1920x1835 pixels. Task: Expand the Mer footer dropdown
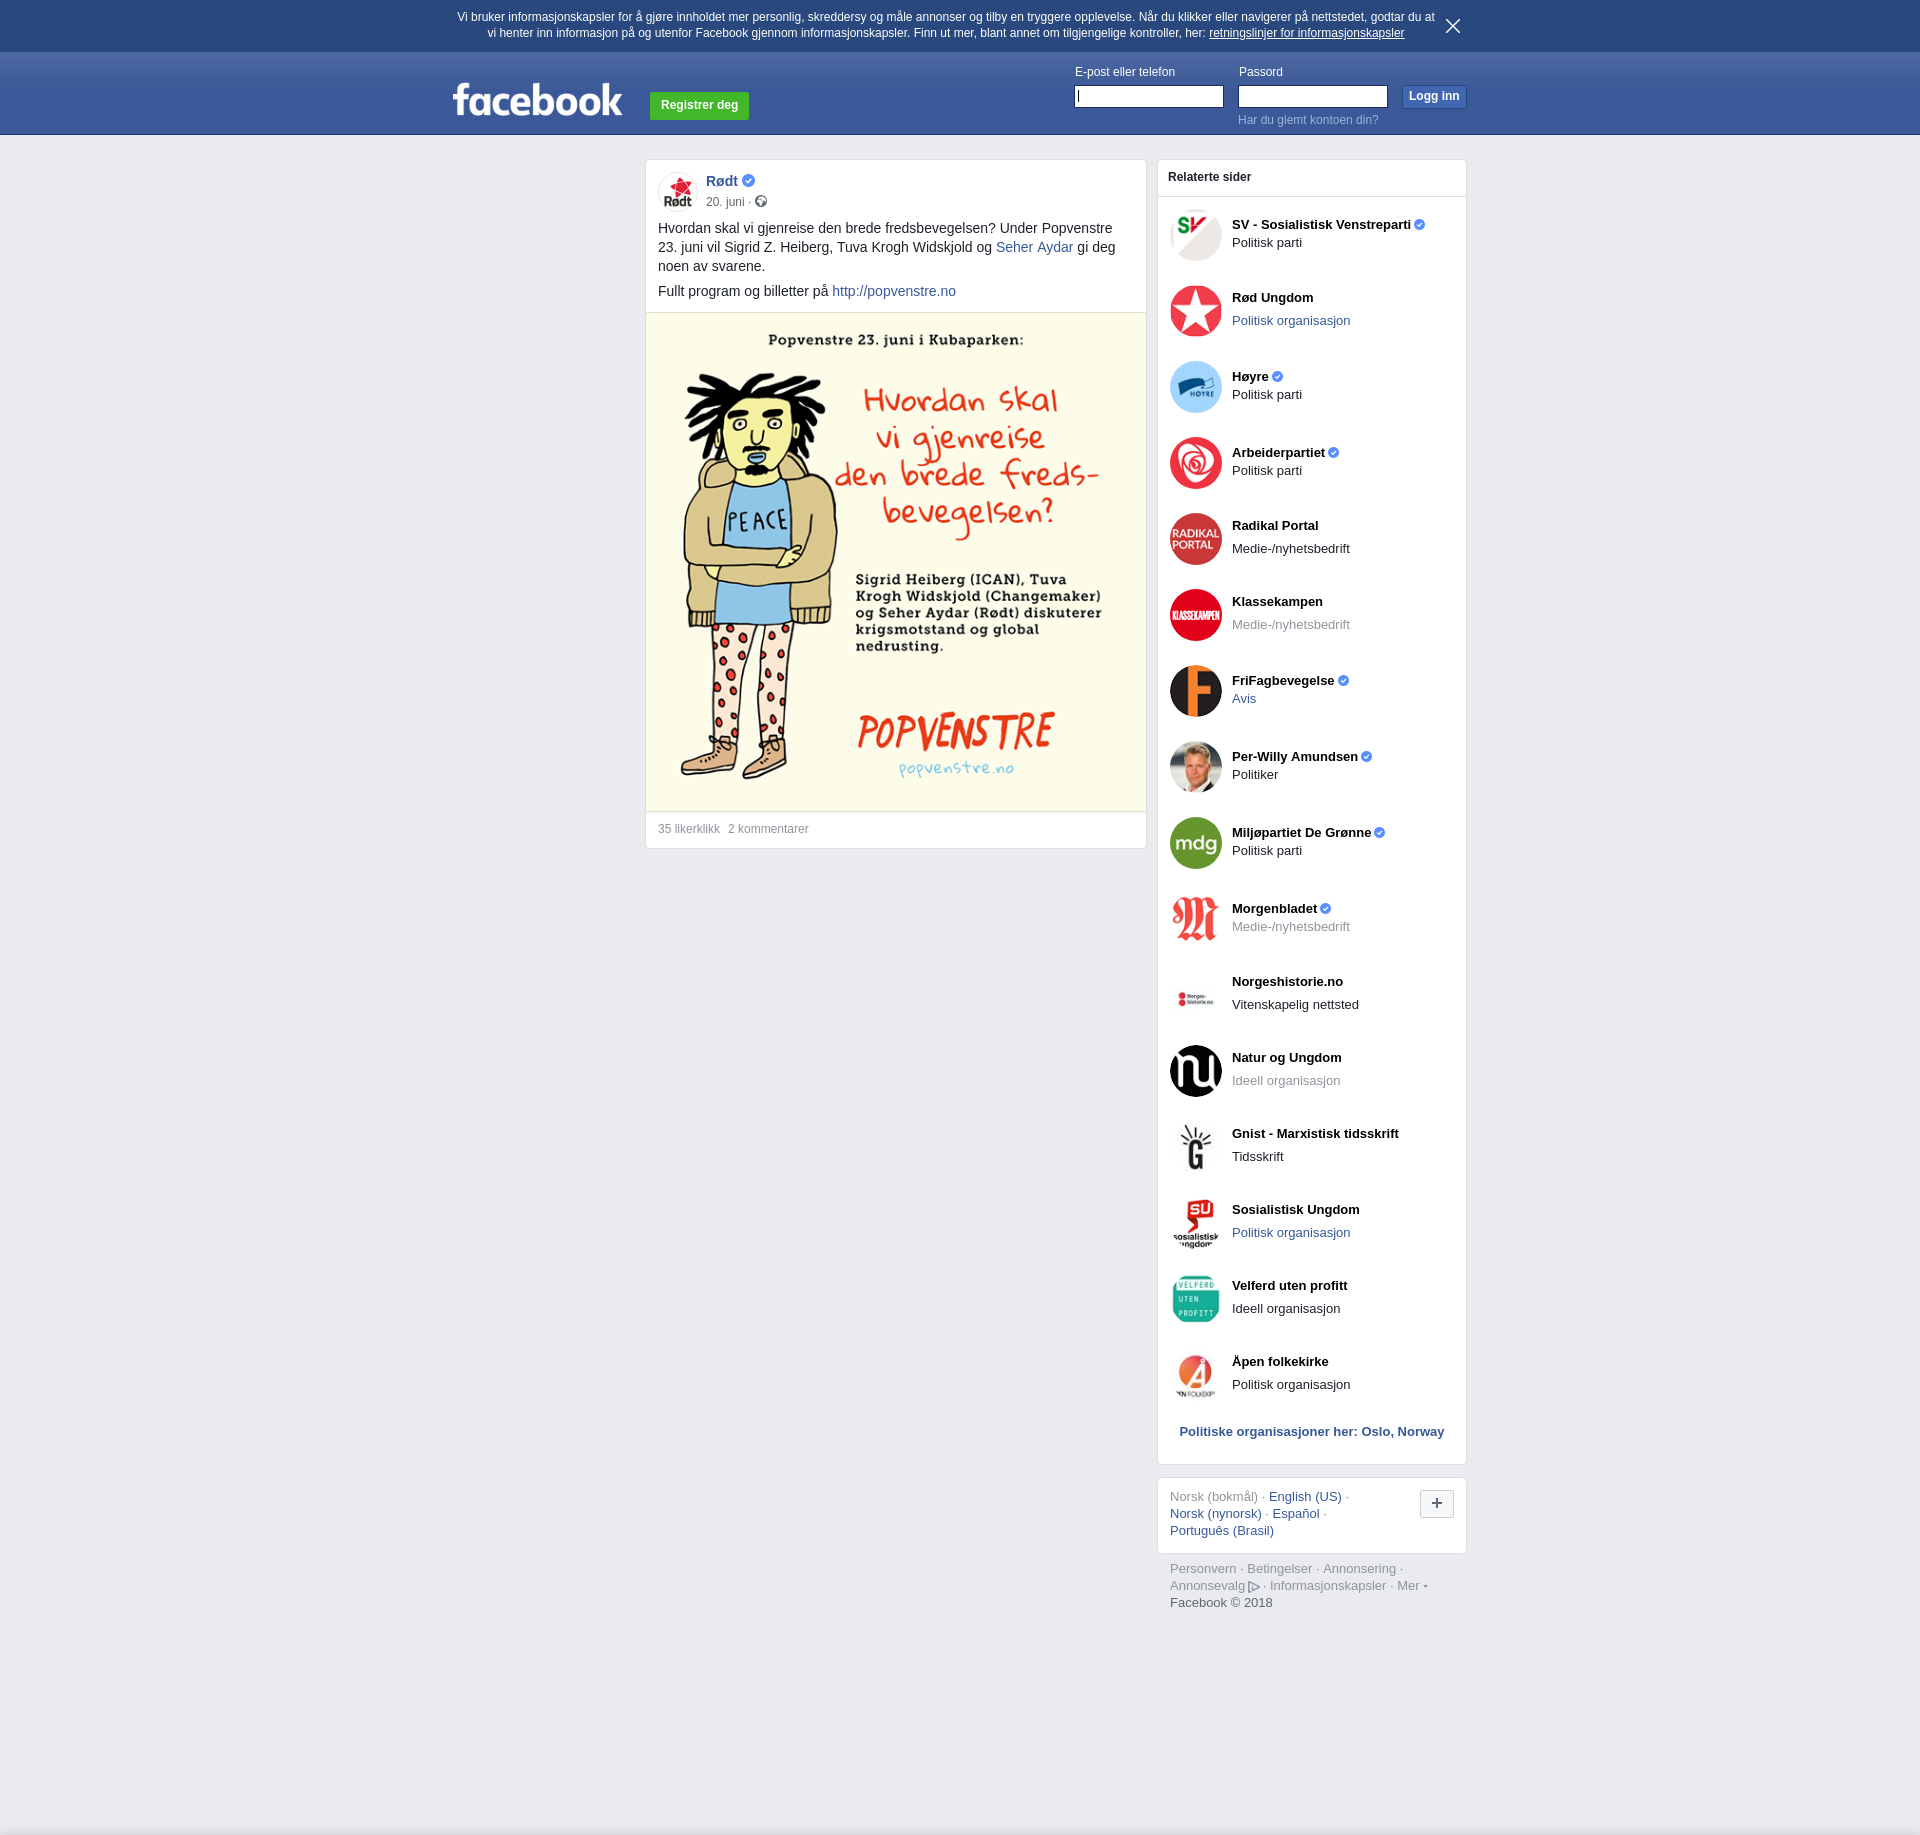(1412, 1586)
